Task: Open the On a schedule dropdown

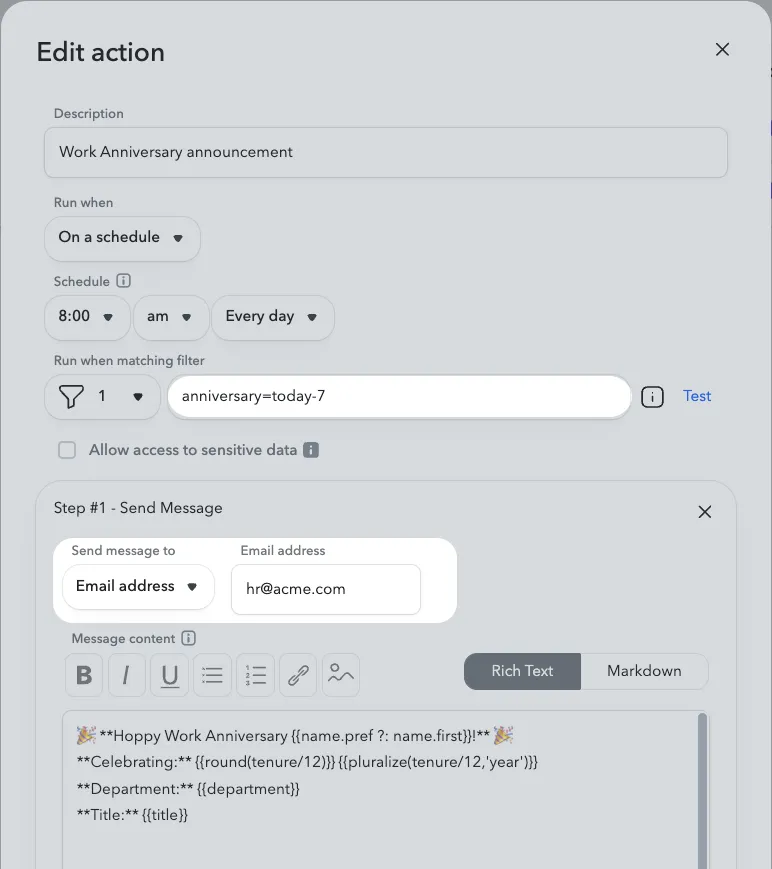Action: (x=122, y=238)
